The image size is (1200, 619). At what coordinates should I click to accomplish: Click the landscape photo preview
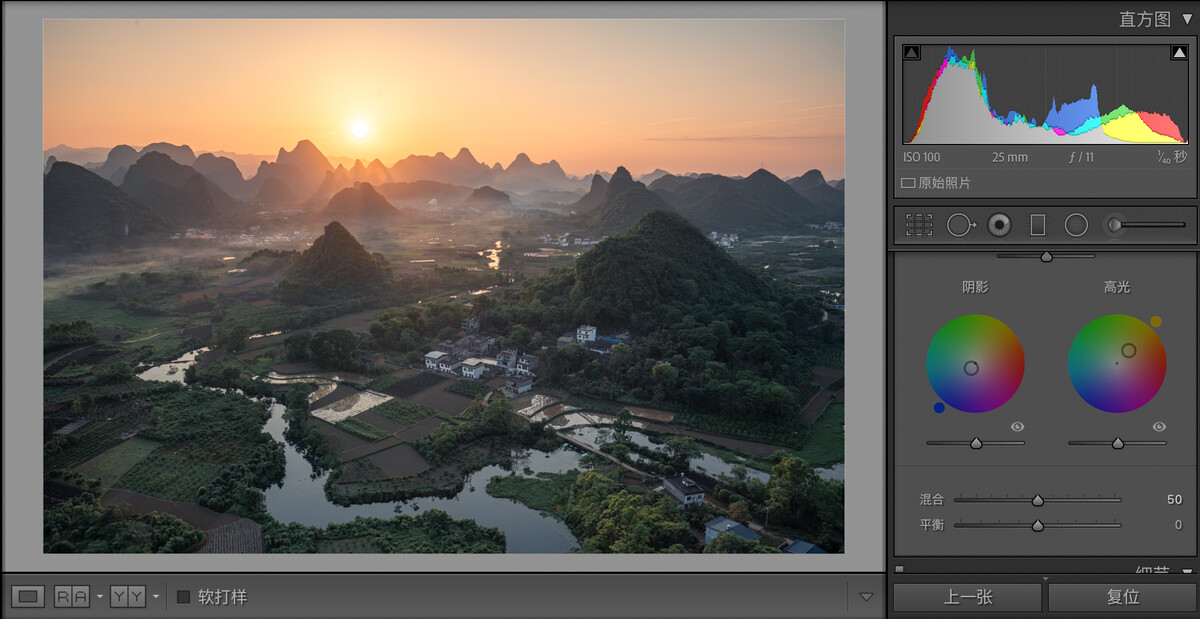443,286
